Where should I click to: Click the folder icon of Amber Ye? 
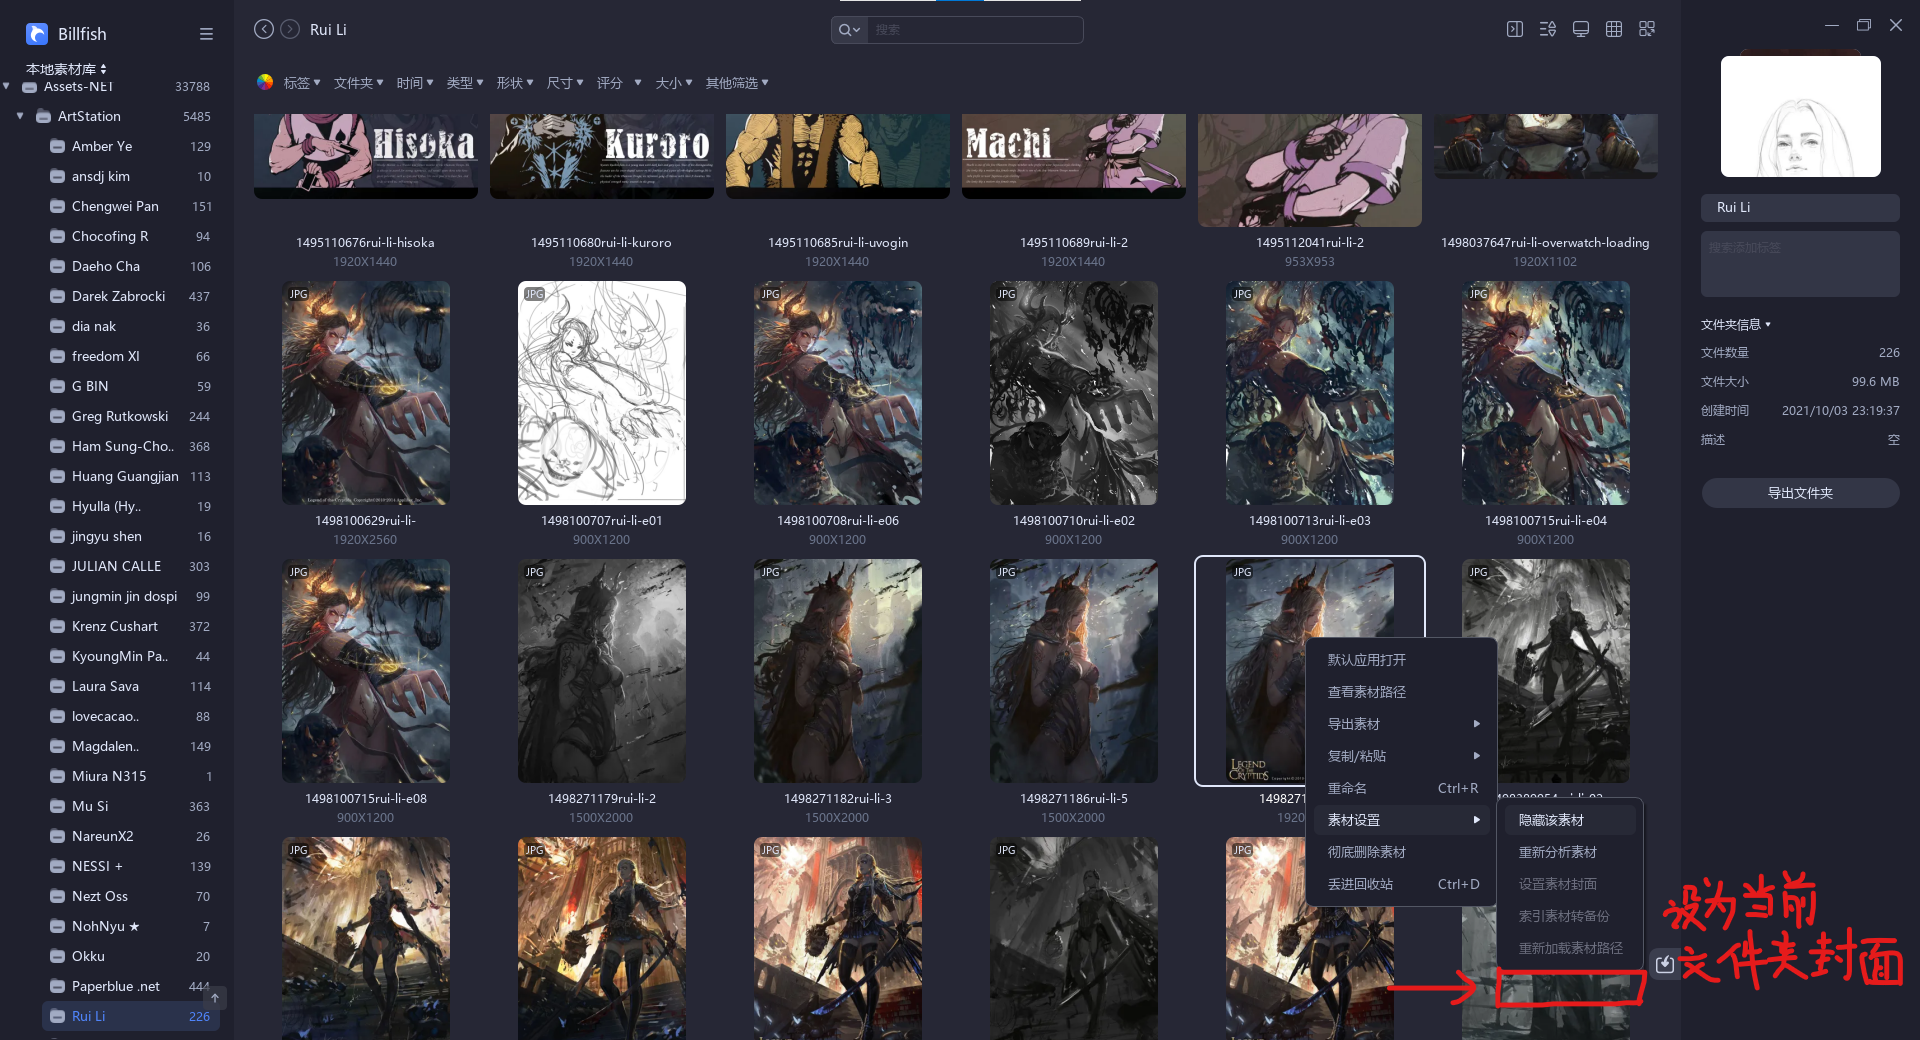point(58,146)
